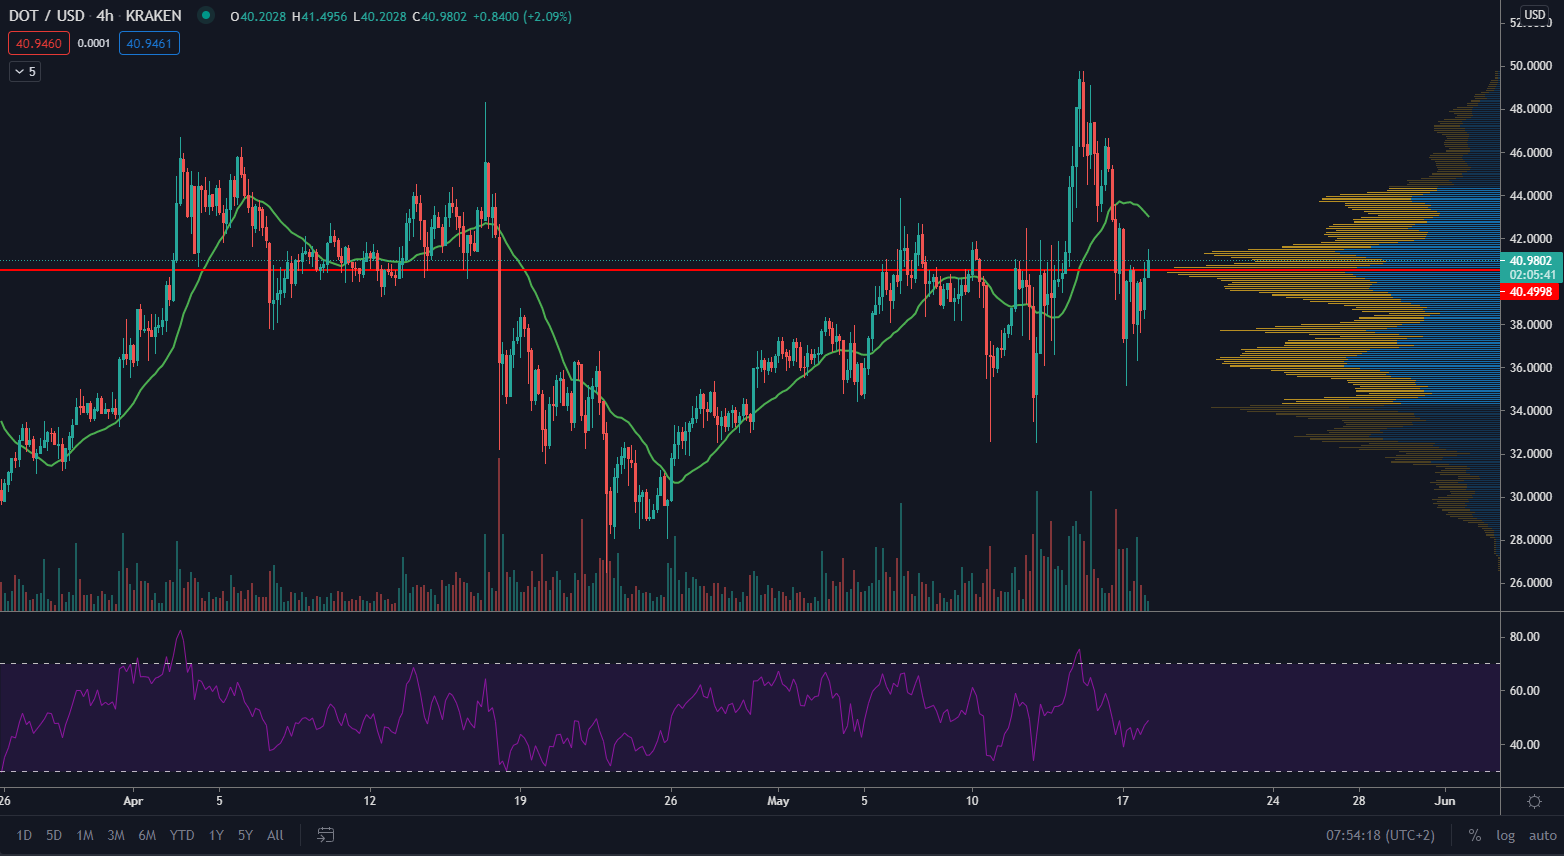Toggle log scale mode
Screen dimensions: 1564x856
coord(1505,835)
